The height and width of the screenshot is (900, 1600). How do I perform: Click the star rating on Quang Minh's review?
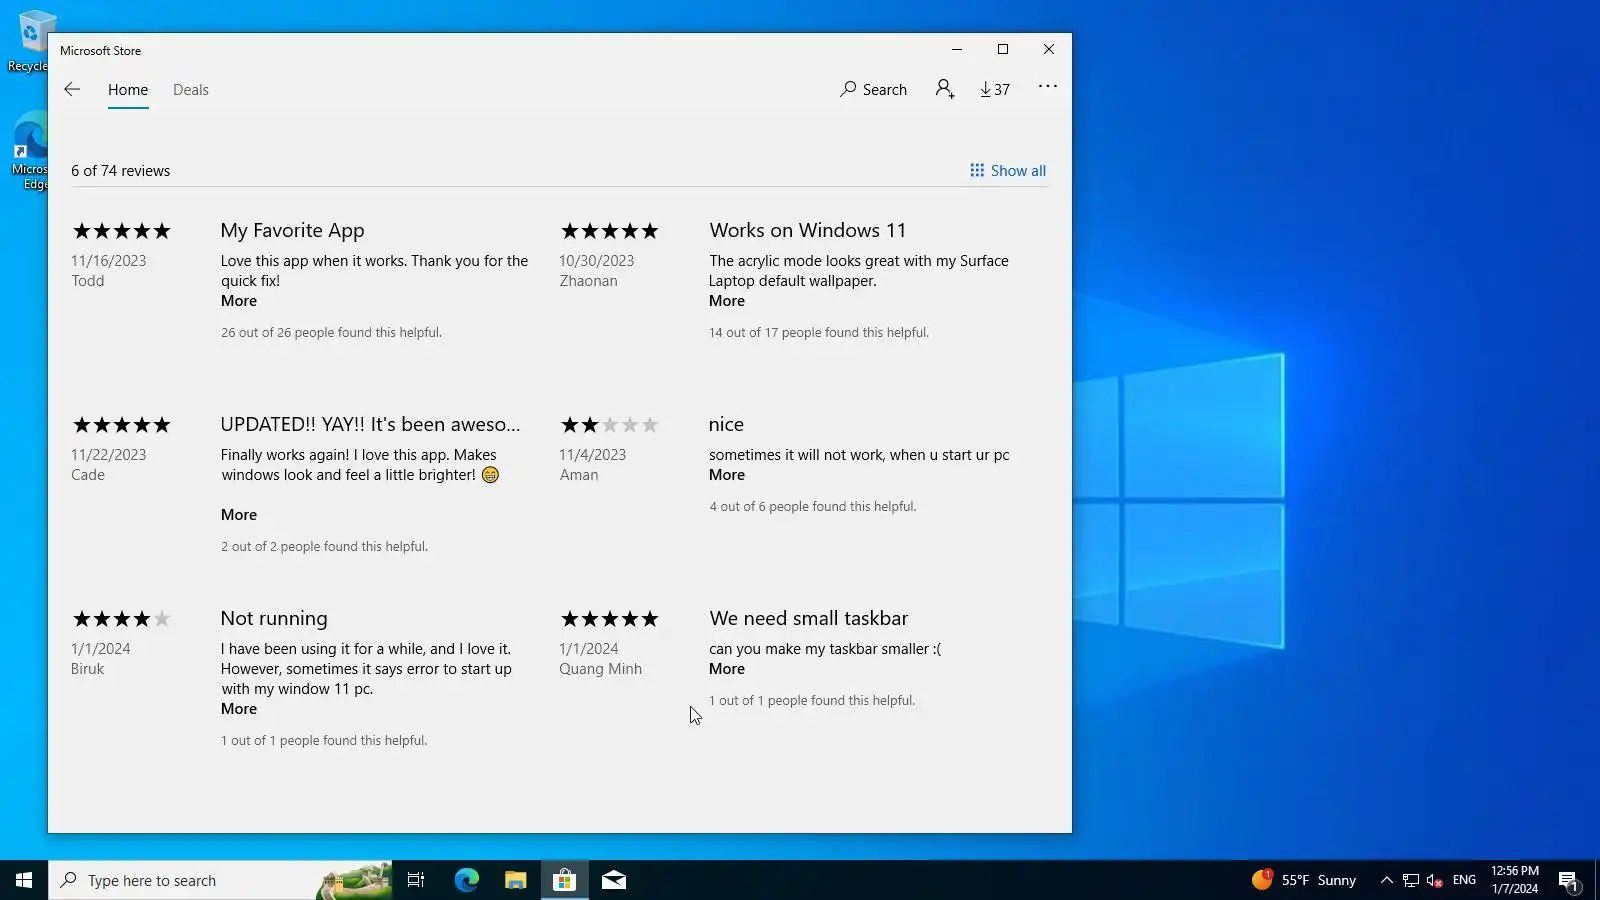pyautogui.click(x=610, y=619)
